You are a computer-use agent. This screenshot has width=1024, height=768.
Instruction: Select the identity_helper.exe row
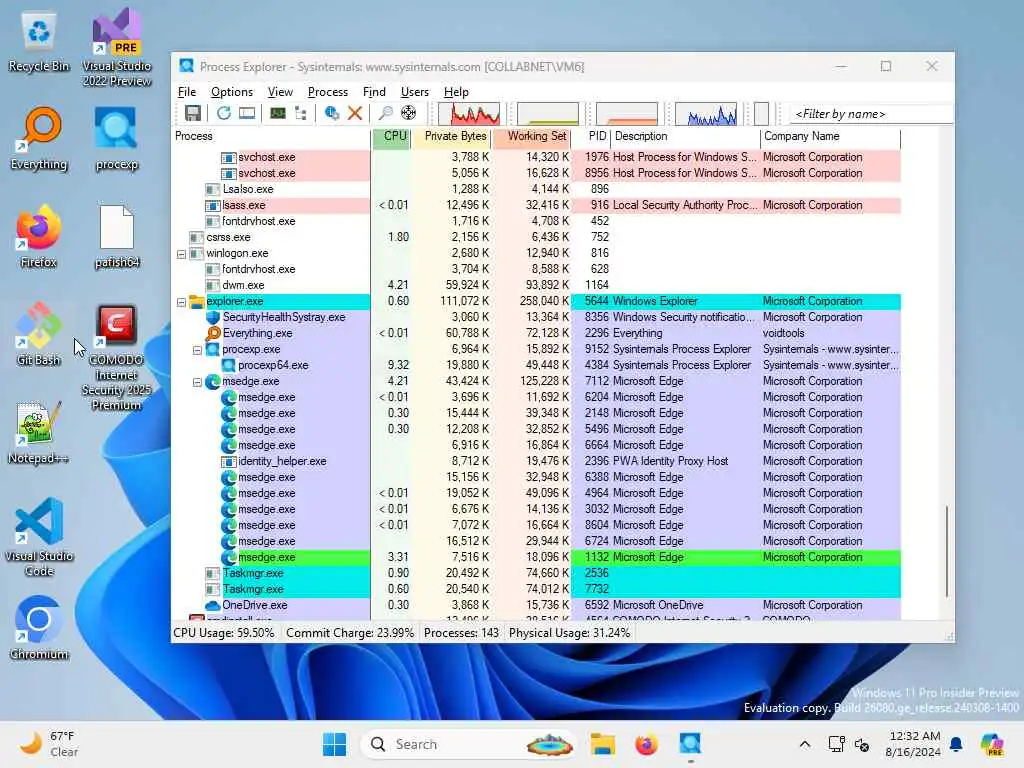[x=537, y=461]
